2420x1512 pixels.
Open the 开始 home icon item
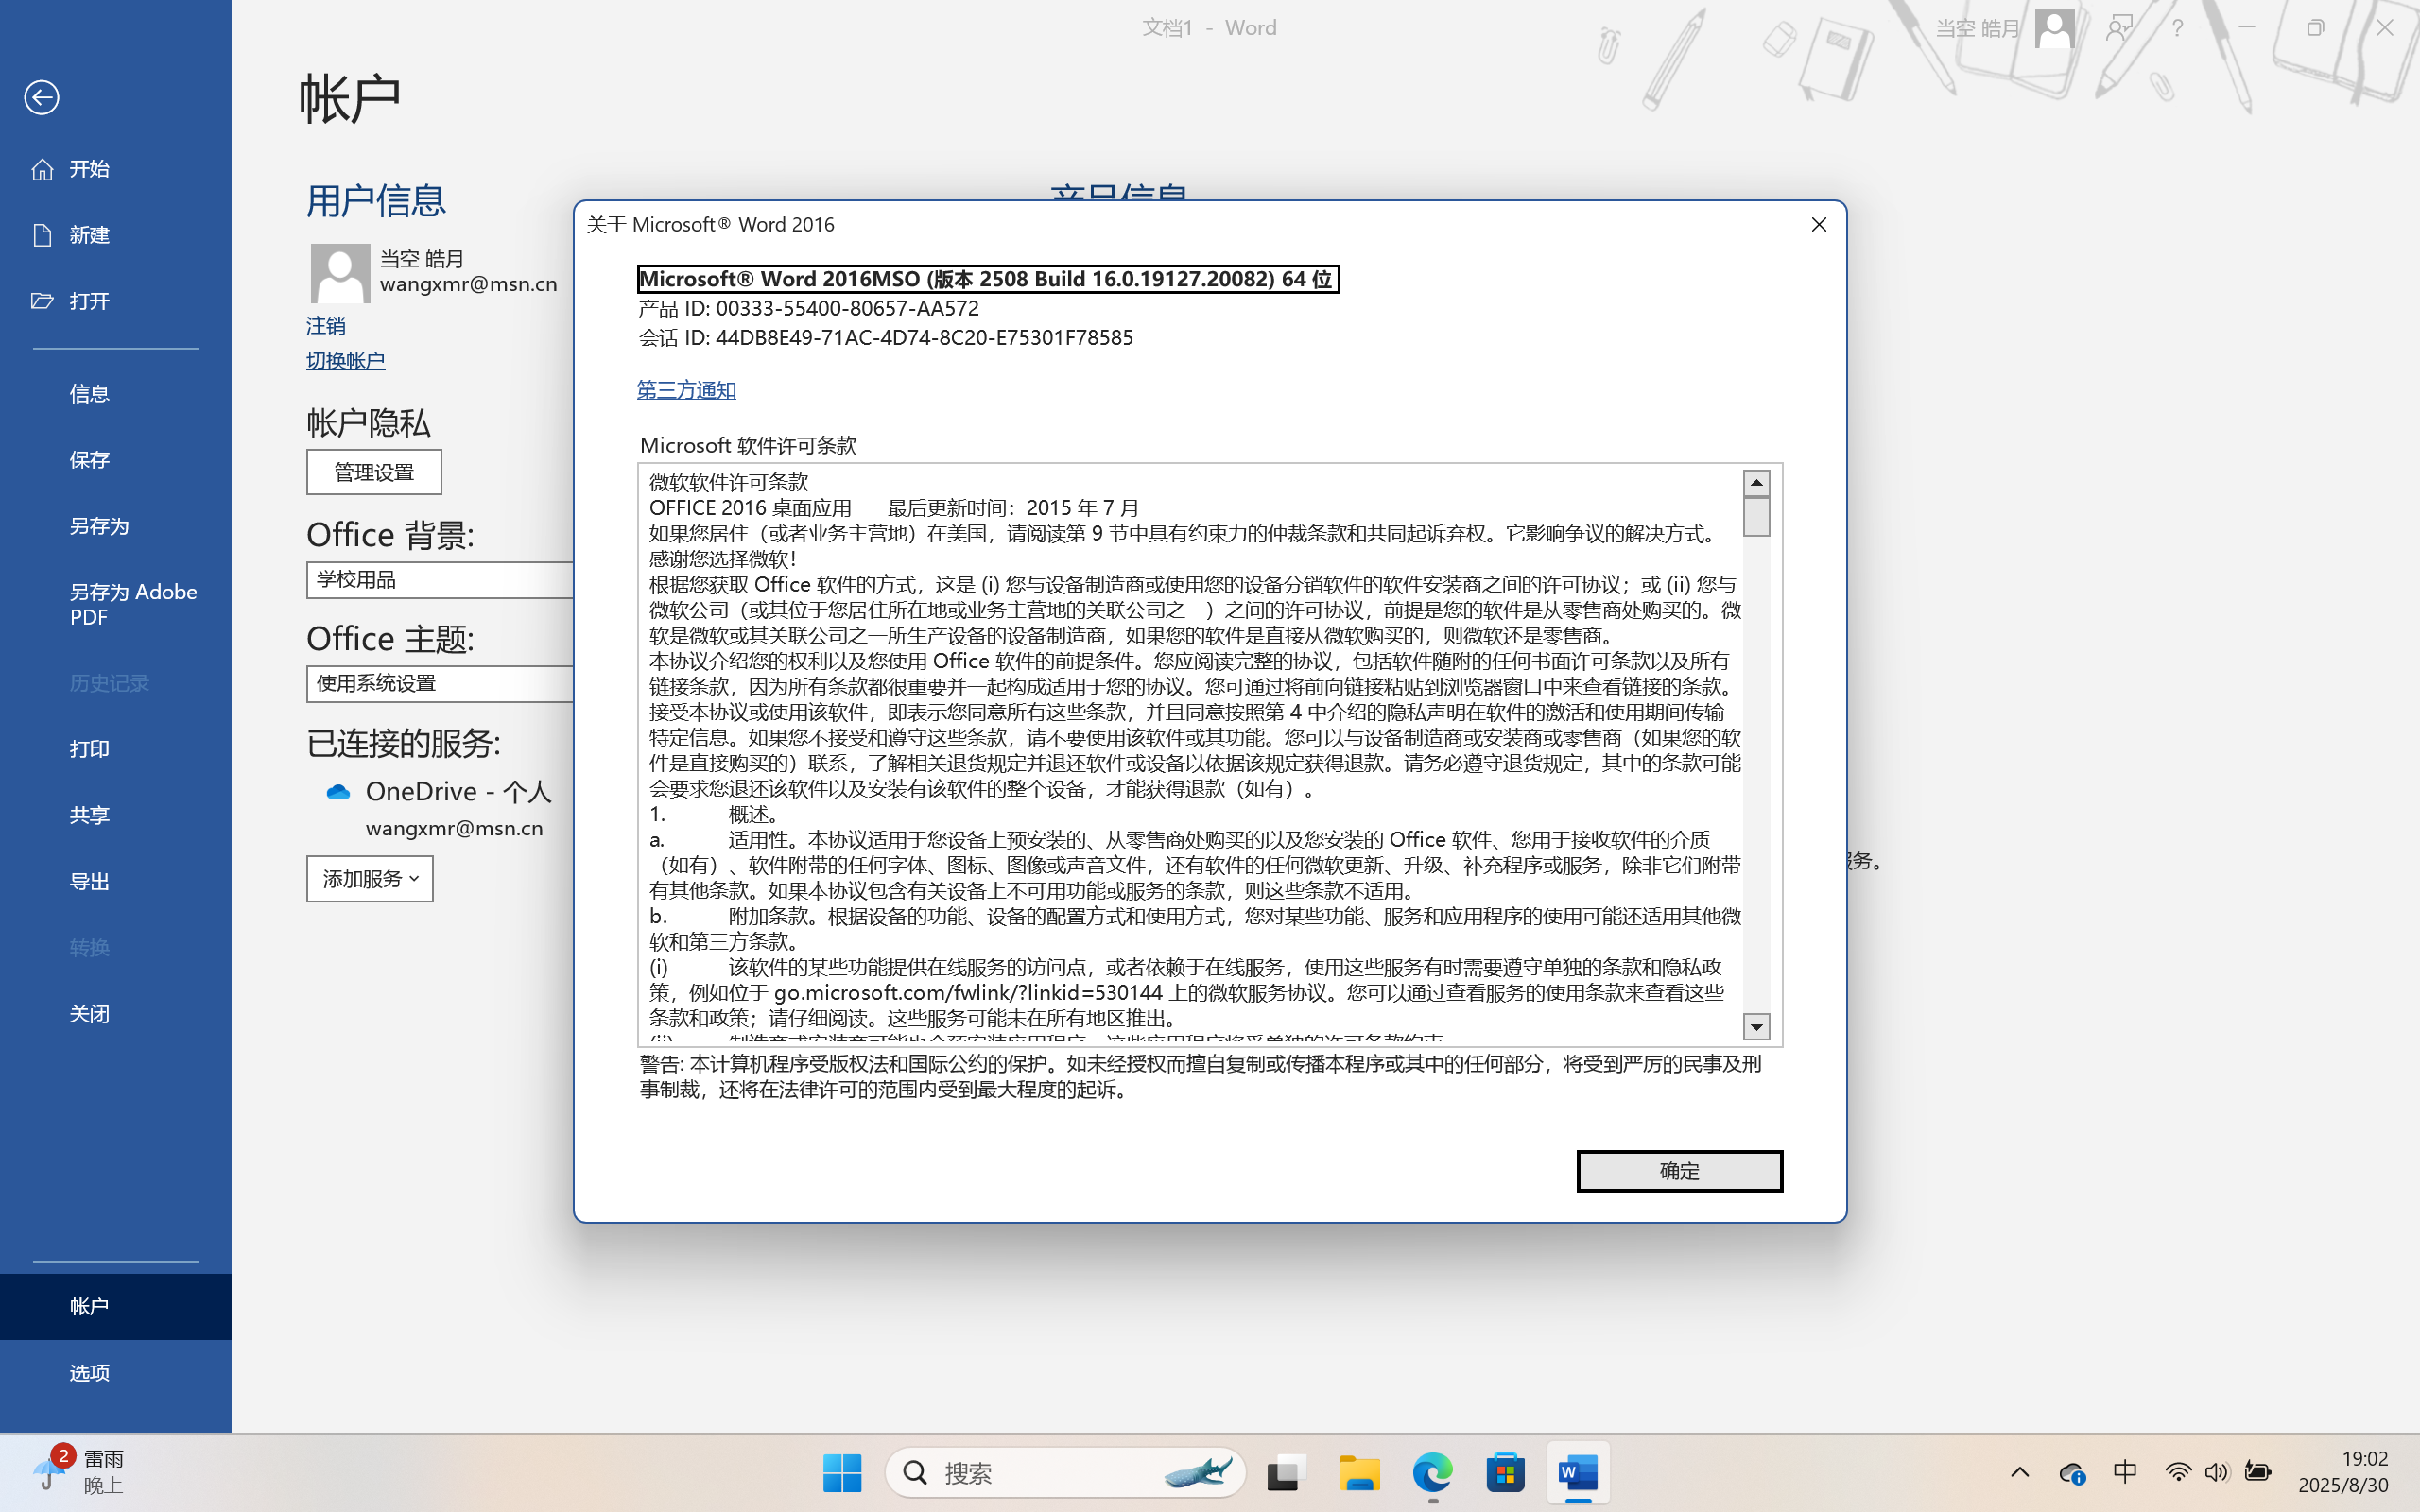point(42,169)
